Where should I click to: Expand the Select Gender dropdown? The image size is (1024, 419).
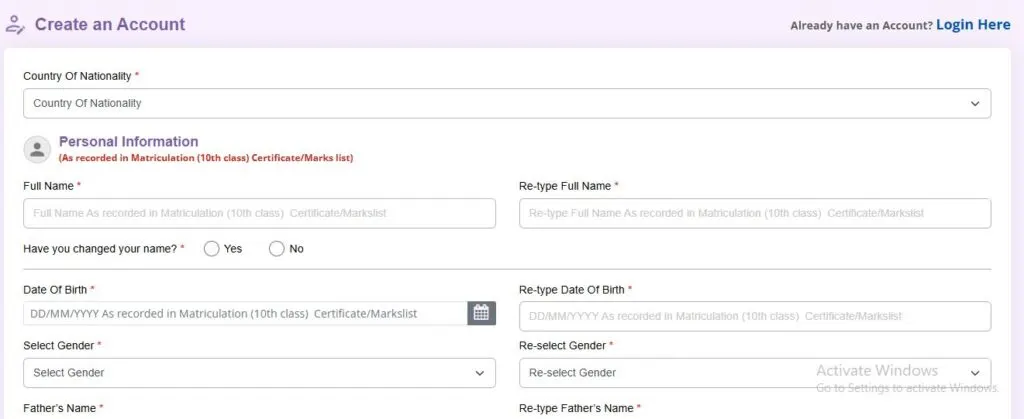[258, 373]
